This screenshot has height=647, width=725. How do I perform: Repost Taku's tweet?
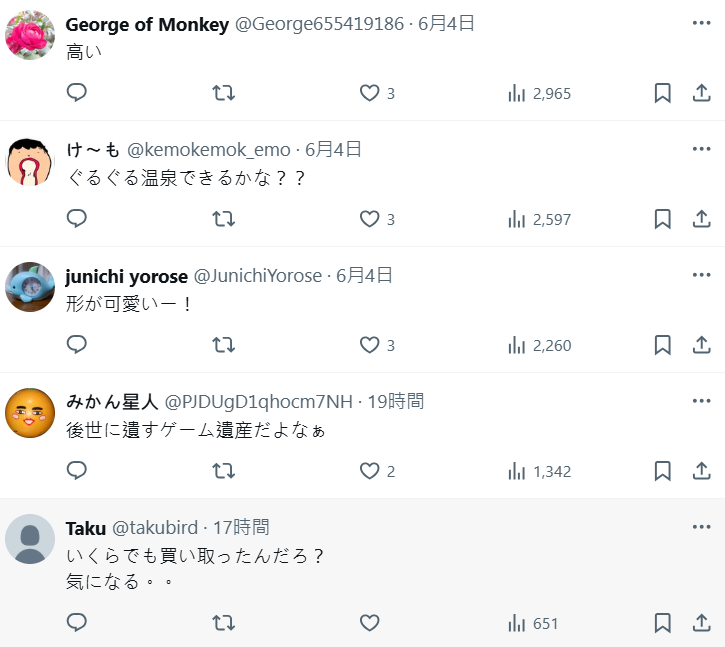click(x=224, y=623)
